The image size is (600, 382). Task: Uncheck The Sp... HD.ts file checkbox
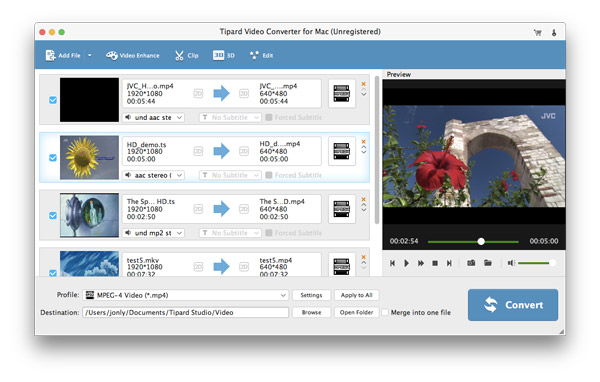(53, 215)
